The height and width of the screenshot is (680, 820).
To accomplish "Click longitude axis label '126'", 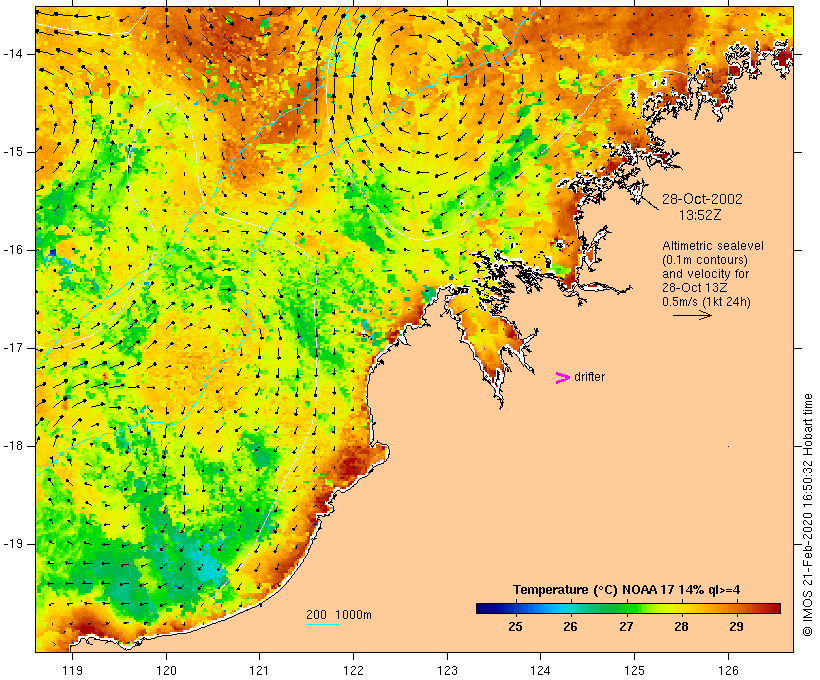I will coord(728,670).
